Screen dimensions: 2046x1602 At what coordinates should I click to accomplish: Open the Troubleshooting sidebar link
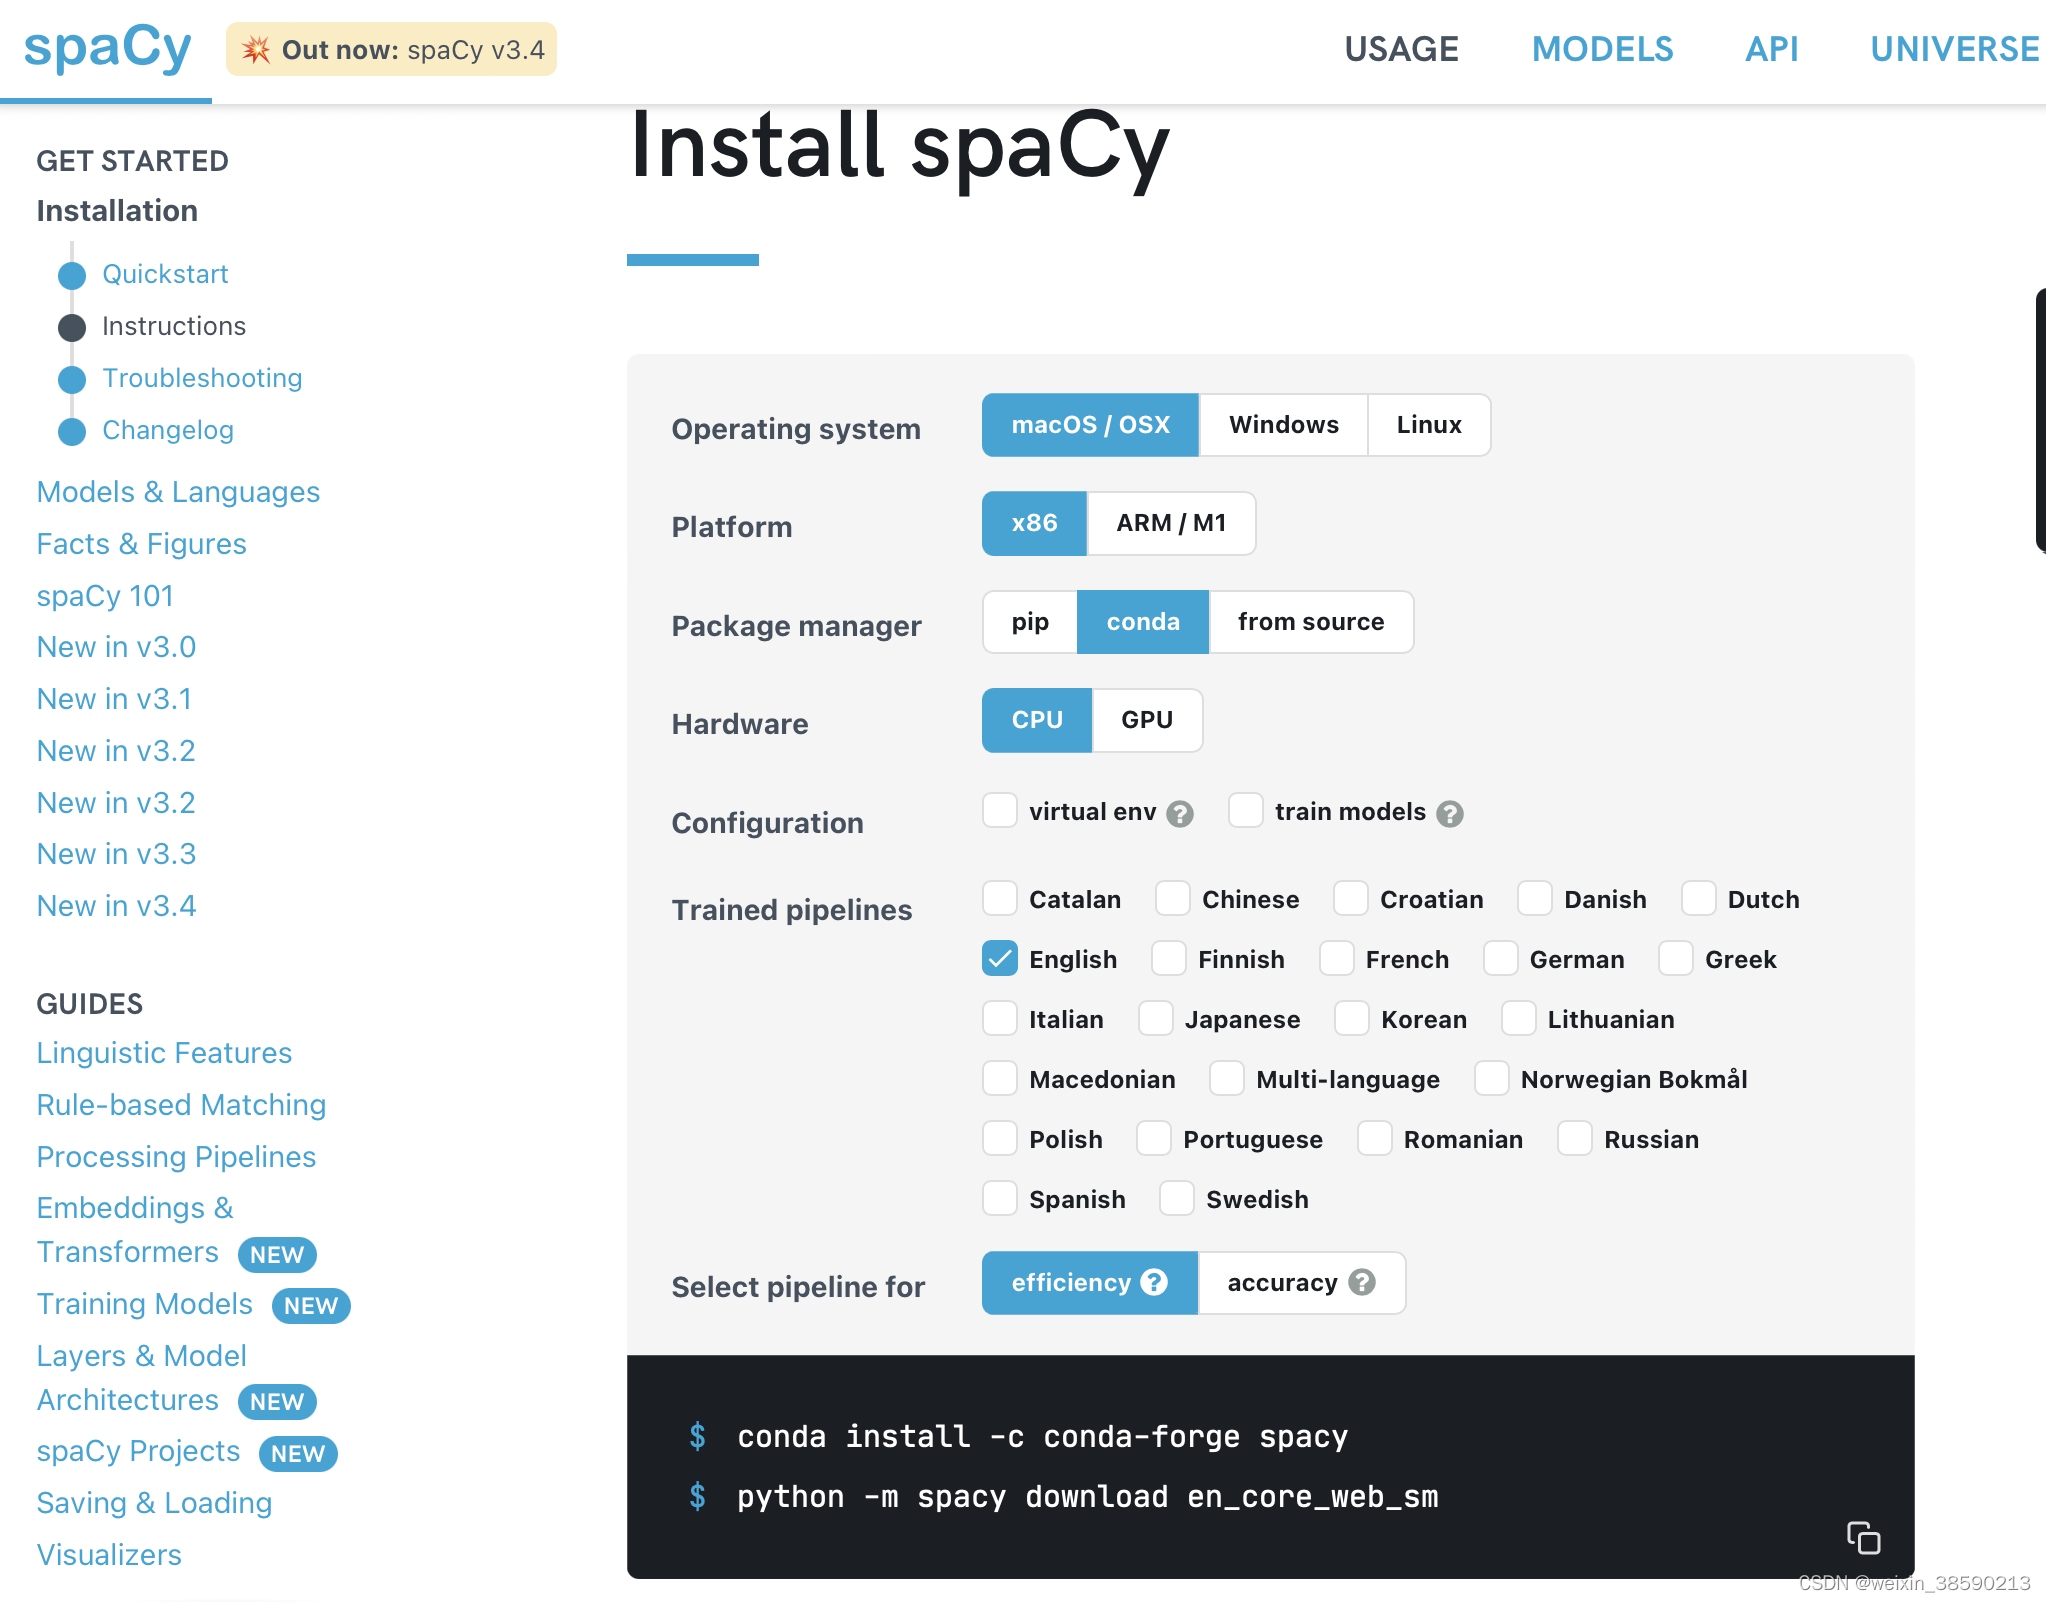[x=202, y=377]
